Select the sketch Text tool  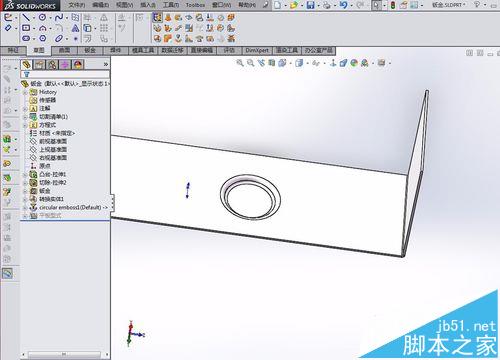[76, 28]
